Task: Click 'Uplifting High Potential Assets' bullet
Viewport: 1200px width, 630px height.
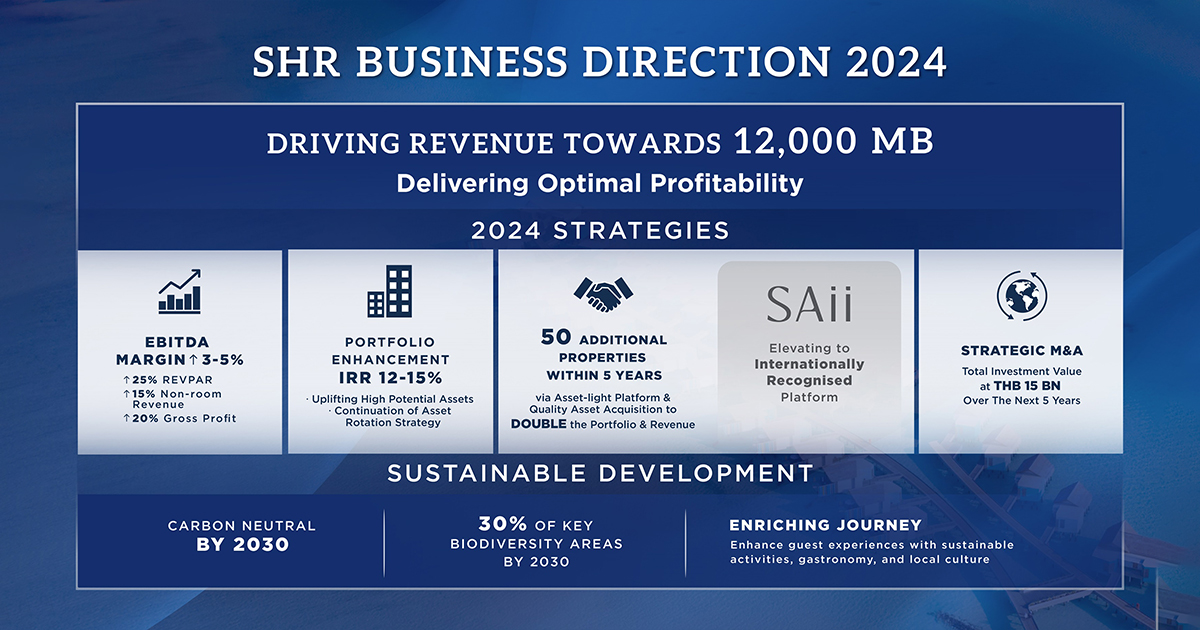Action: pyautogui.click(x=390, y=399)
